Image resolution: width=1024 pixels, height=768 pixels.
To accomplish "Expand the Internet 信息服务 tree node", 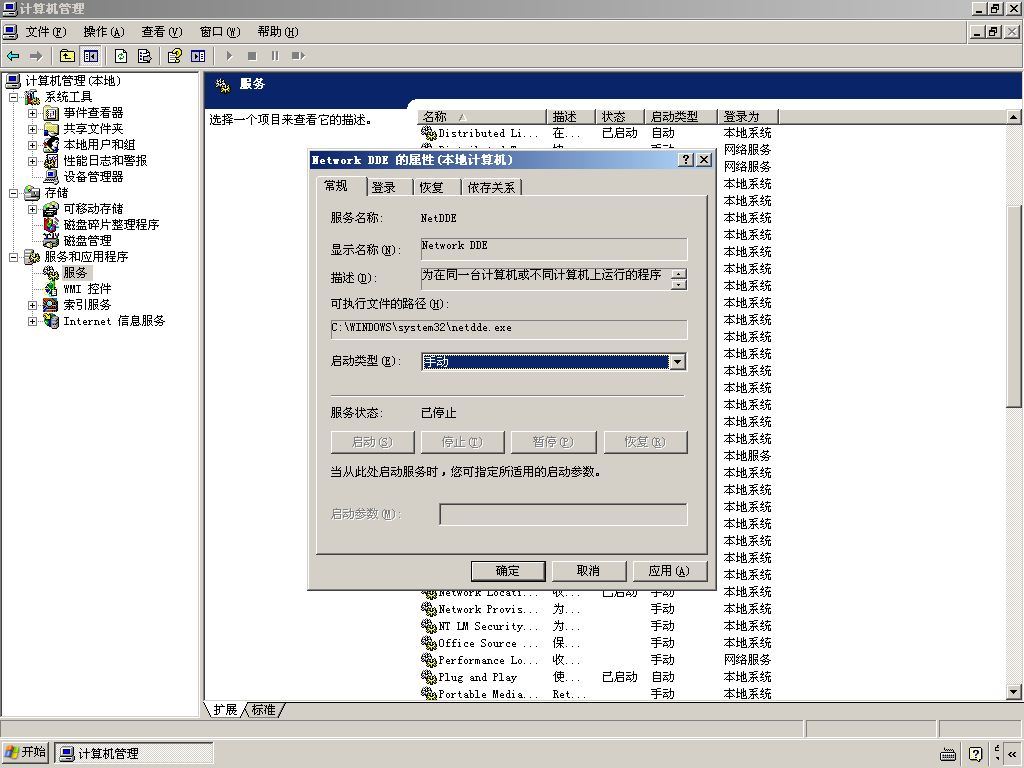I will [33, 321].
